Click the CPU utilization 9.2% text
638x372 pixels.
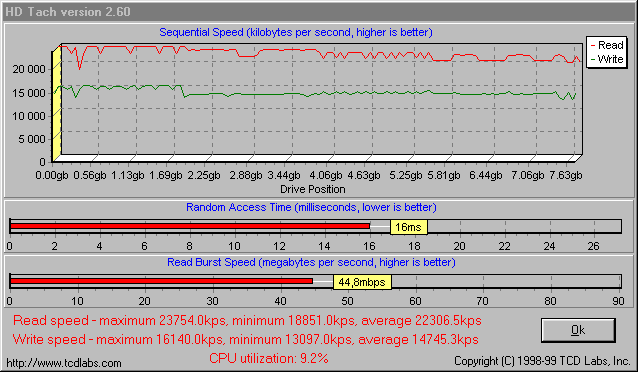tap(269, 358)
